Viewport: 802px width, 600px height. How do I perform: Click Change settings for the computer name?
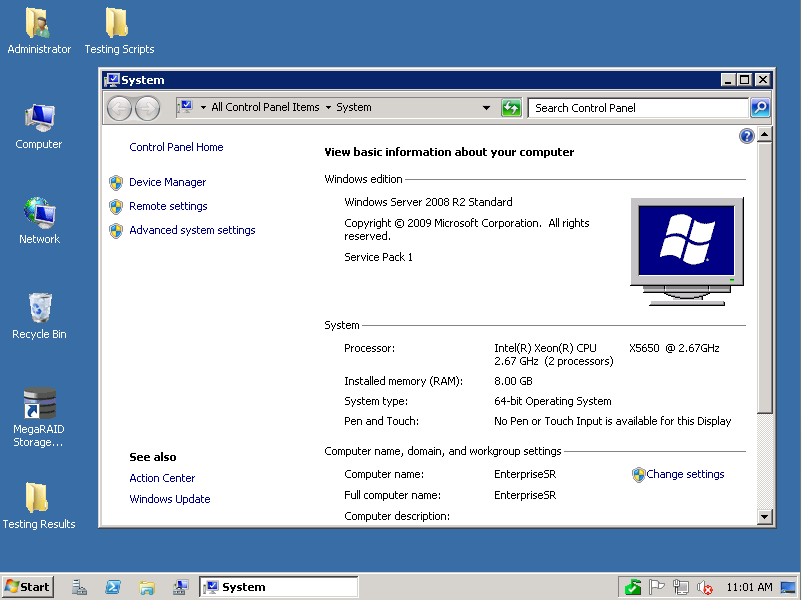click(x=684, y=474)
